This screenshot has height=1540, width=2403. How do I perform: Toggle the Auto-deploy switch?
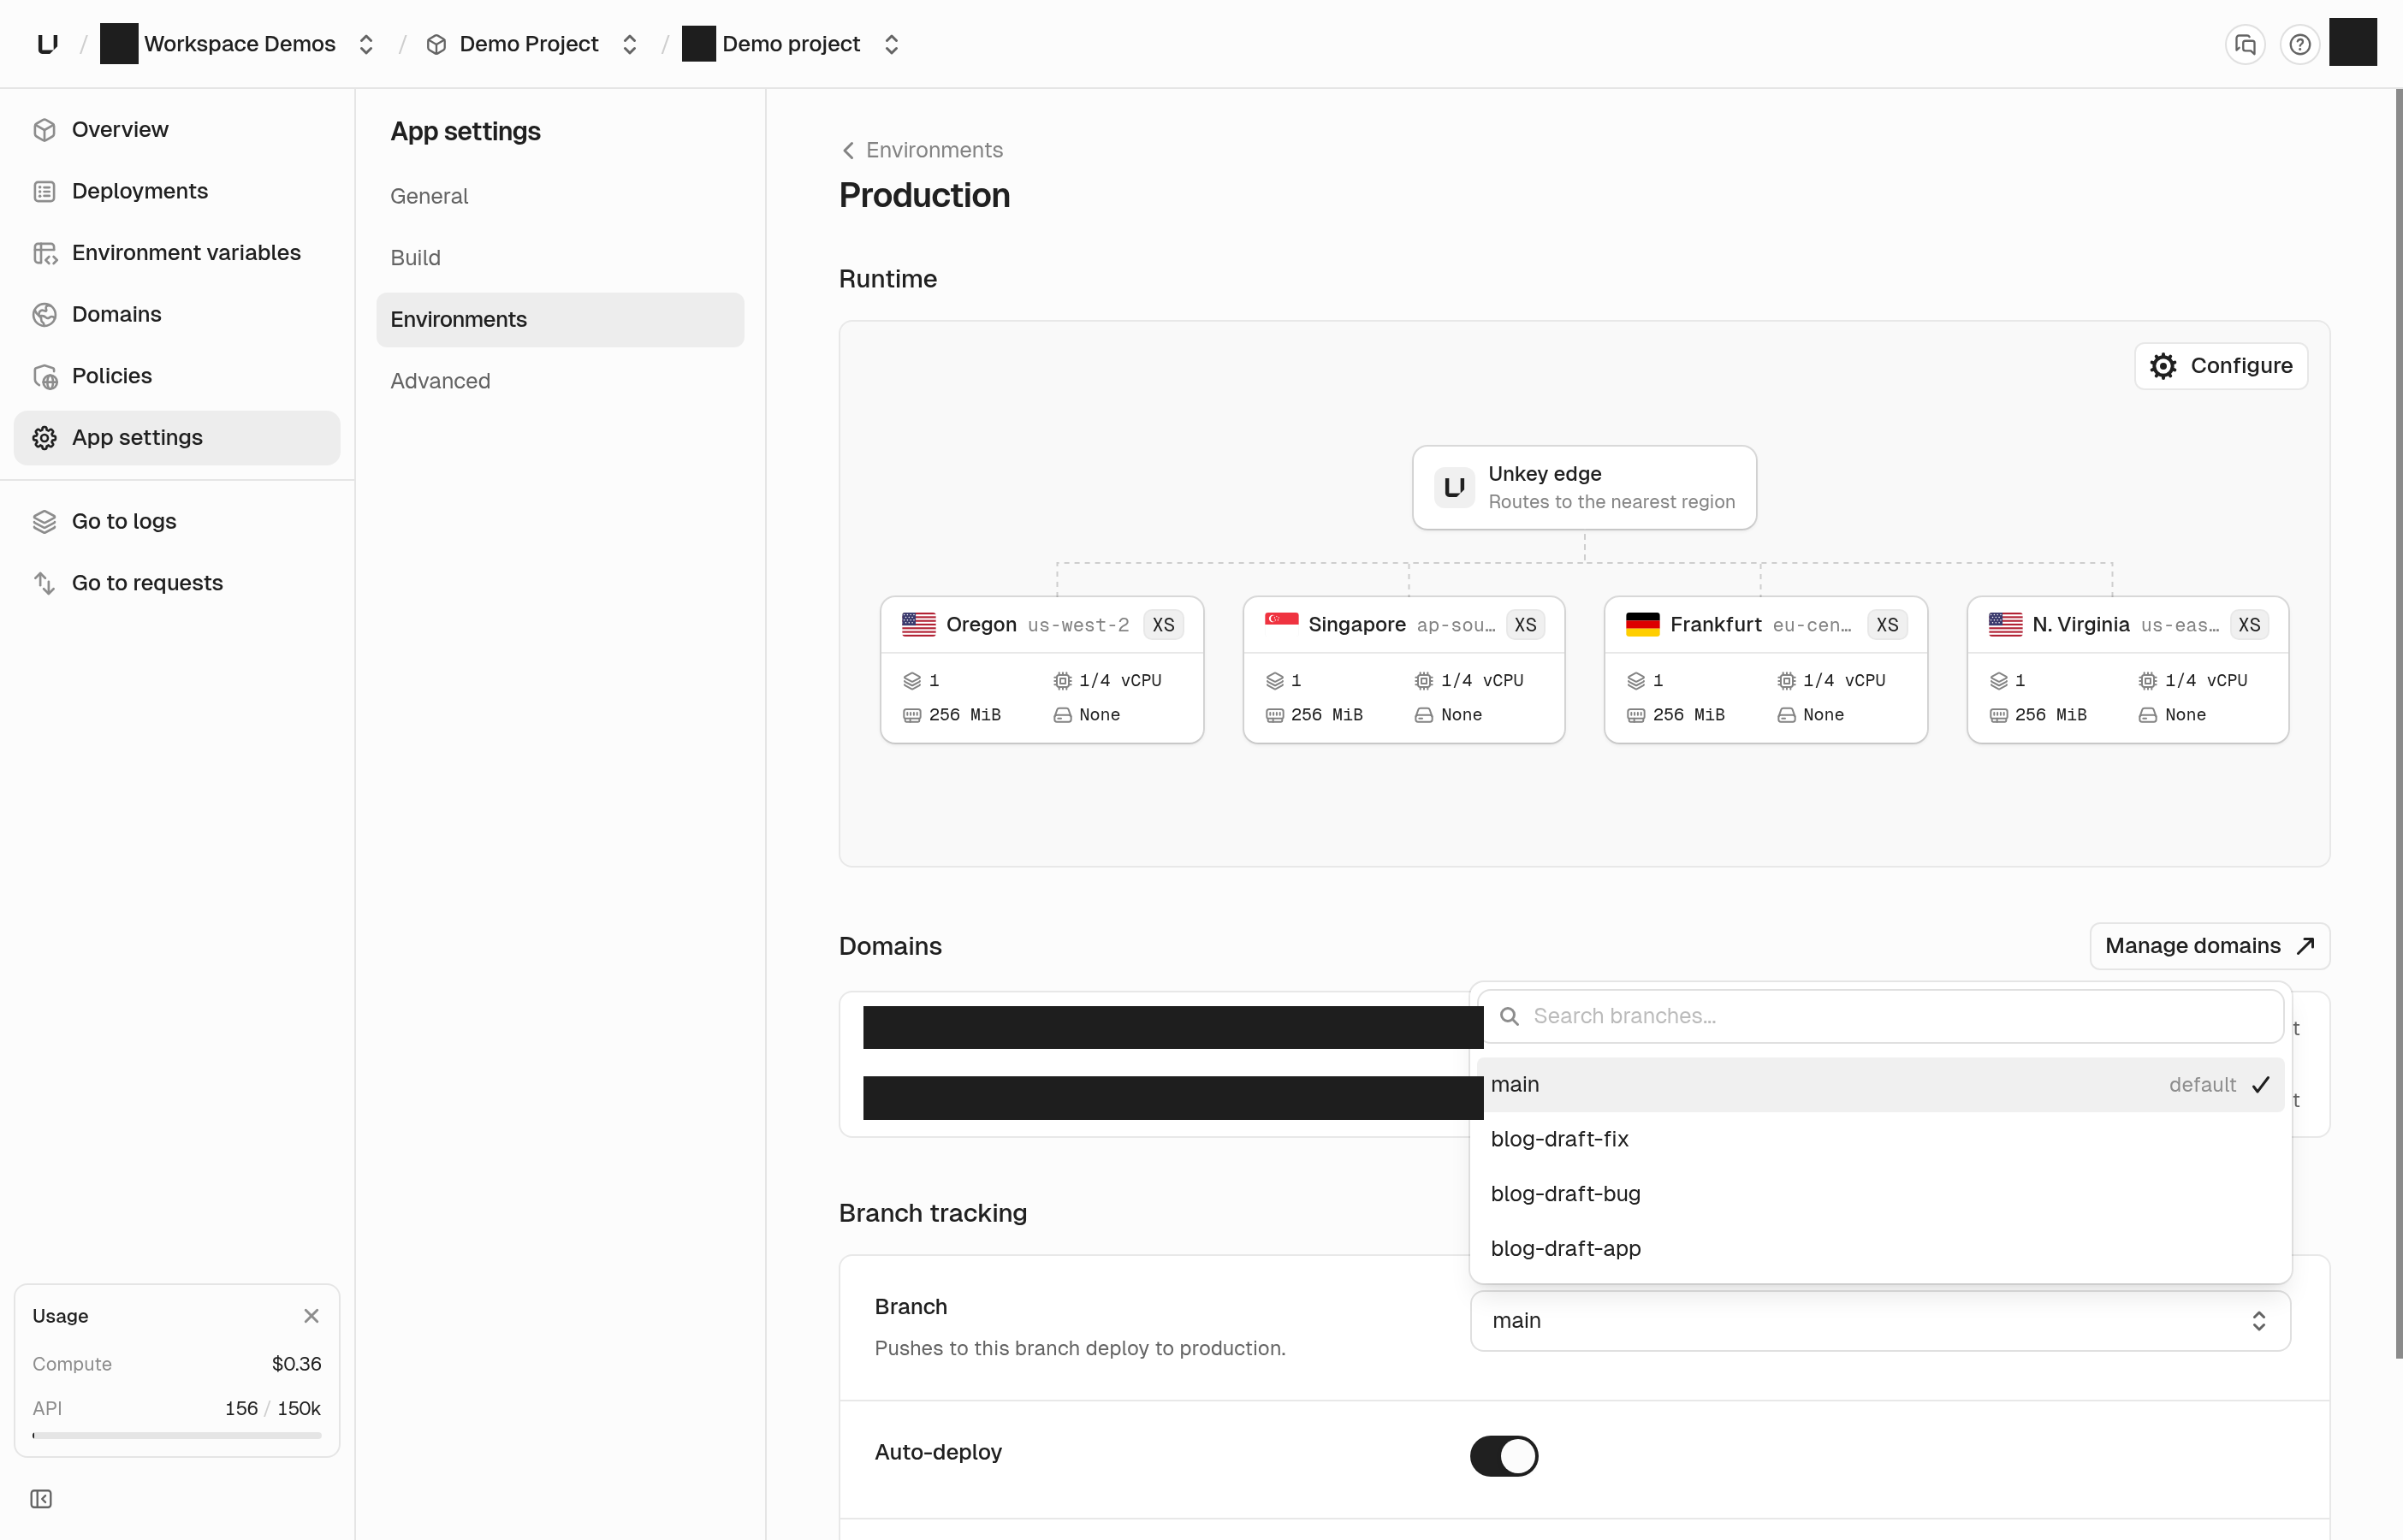tap(1503, 1456)
